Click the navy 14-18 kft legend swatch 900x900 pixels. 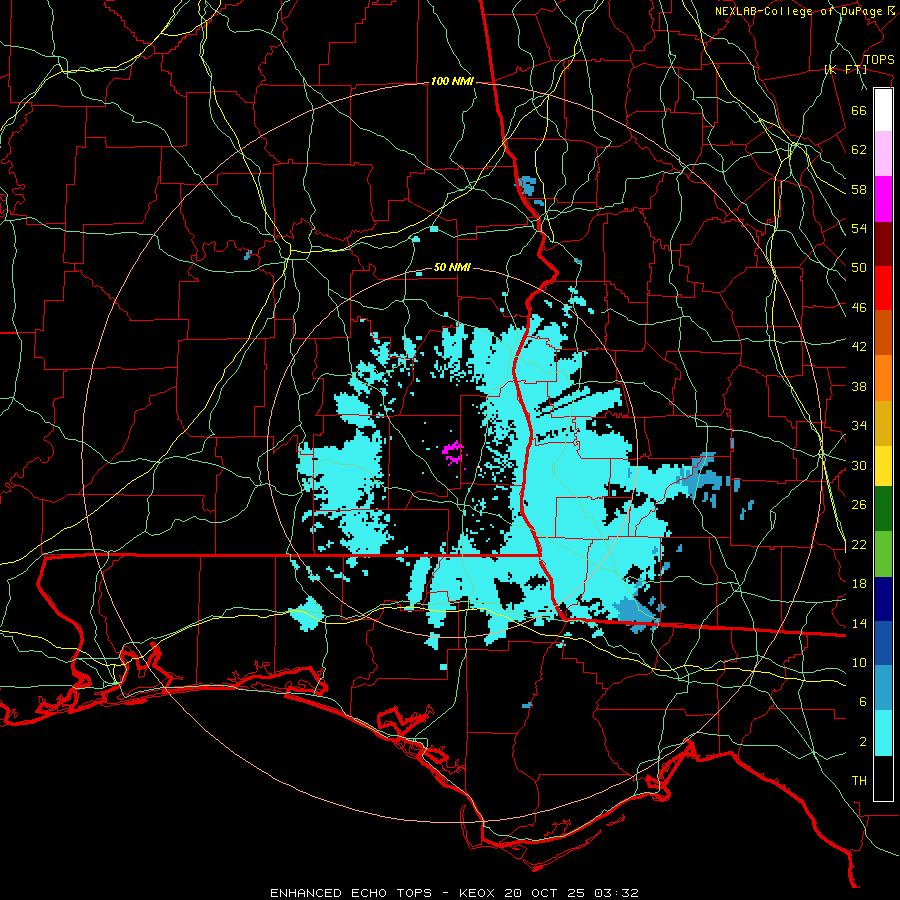(883, 599)
